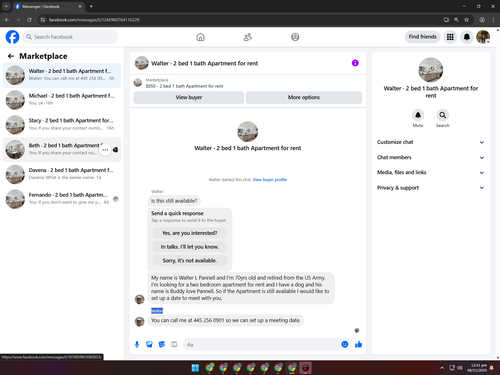The image size is (500, 375).
Task: Expand the Privacy & support section
Action: pyautogui.click(x=430, y=188)
